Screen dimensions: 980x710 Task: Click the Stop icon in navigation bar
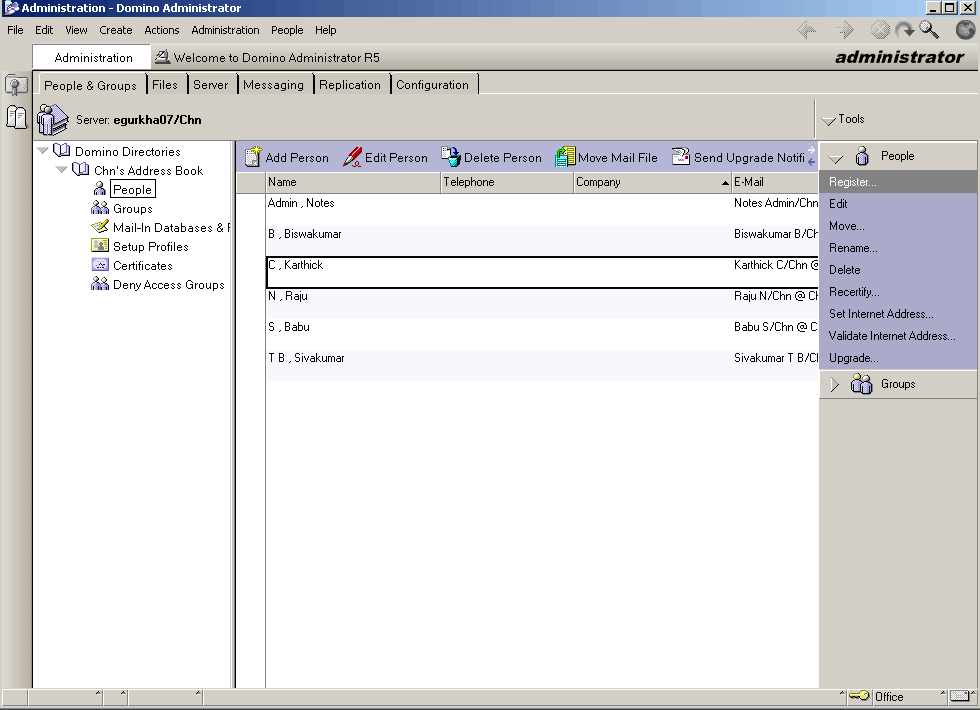pos(880,30)
